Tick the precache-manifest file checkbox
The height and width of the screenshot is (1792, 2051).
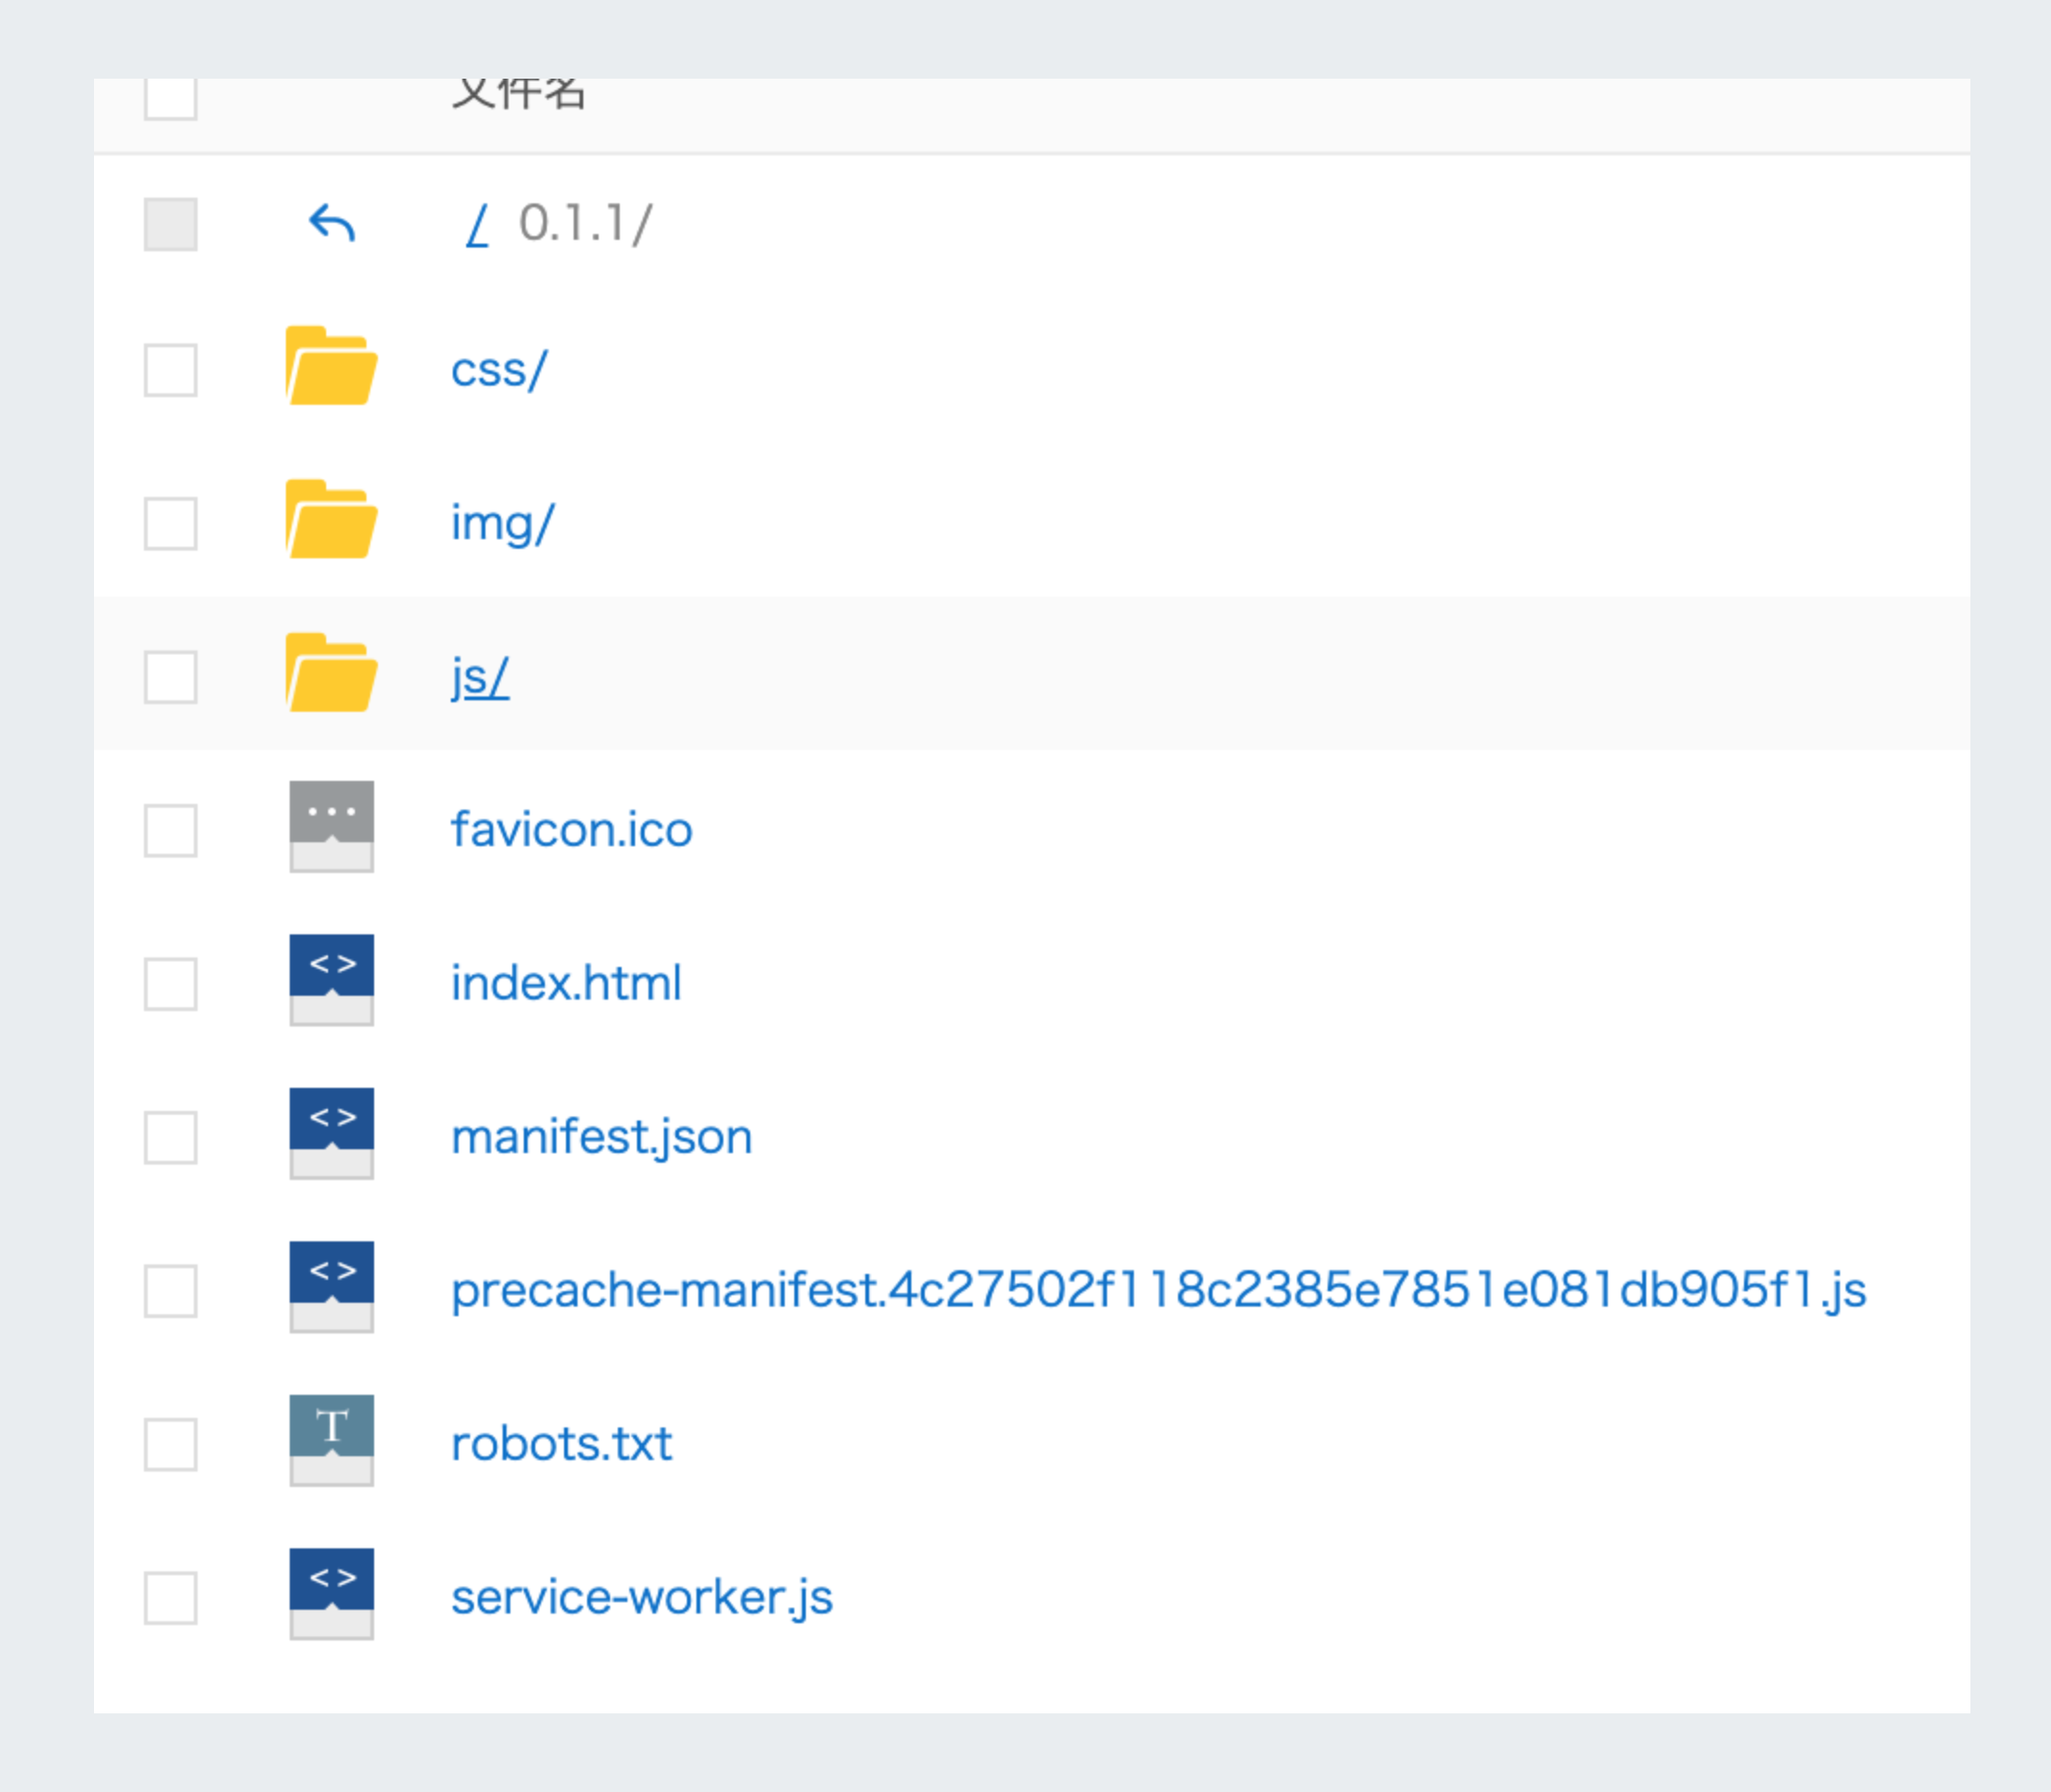tap(170, 1291)
